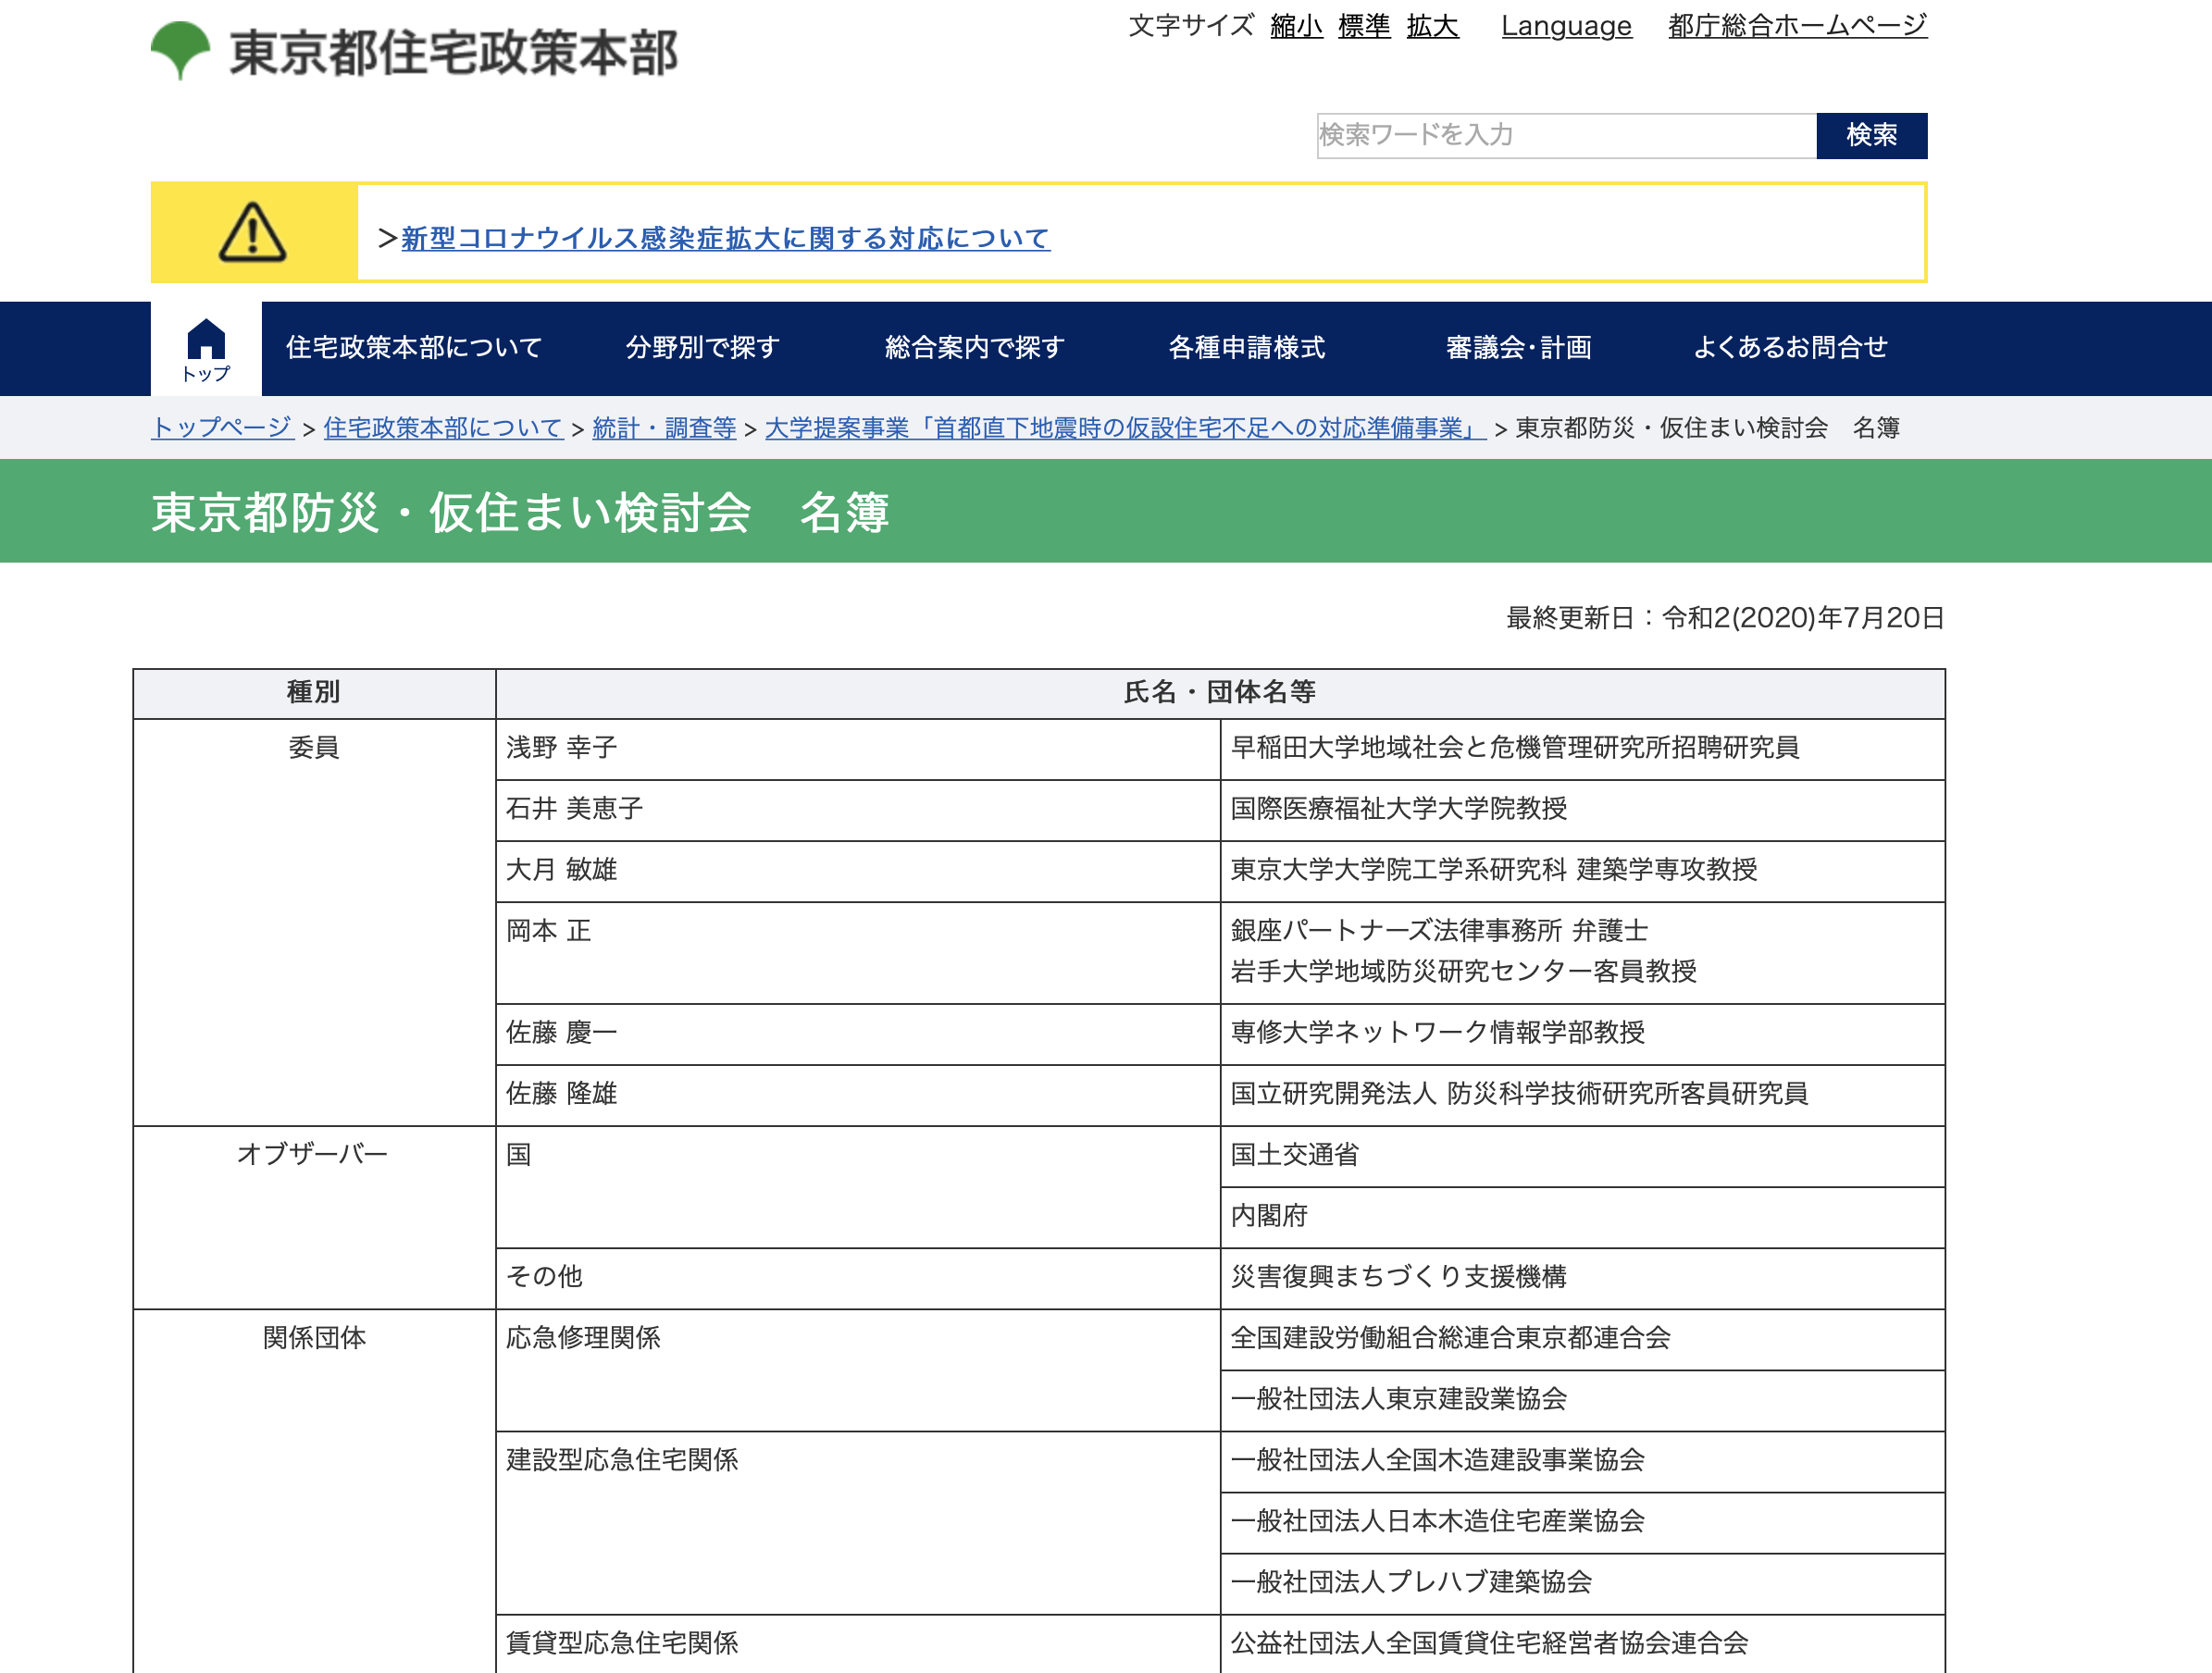Click 国際医療福祉大学大学院教授 cell
The image size is (2212, 1673).
pyautogui.click(x=1582, y=810)
